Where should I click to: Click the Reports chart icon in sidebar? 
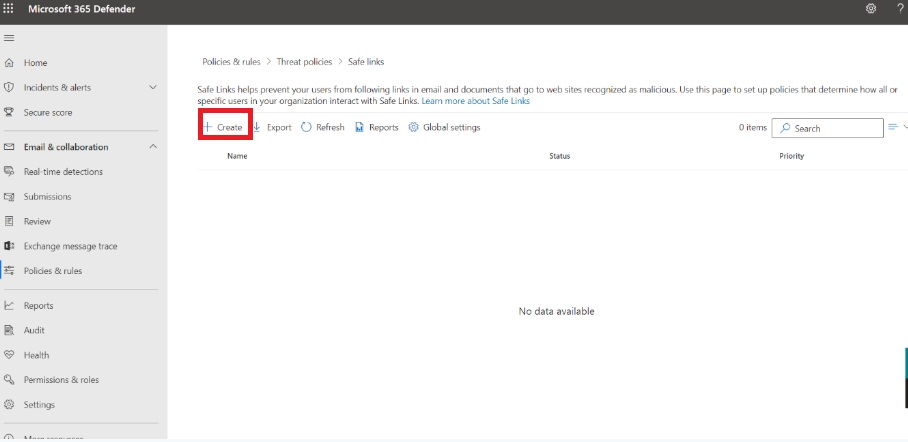click(x=9, y=305)
